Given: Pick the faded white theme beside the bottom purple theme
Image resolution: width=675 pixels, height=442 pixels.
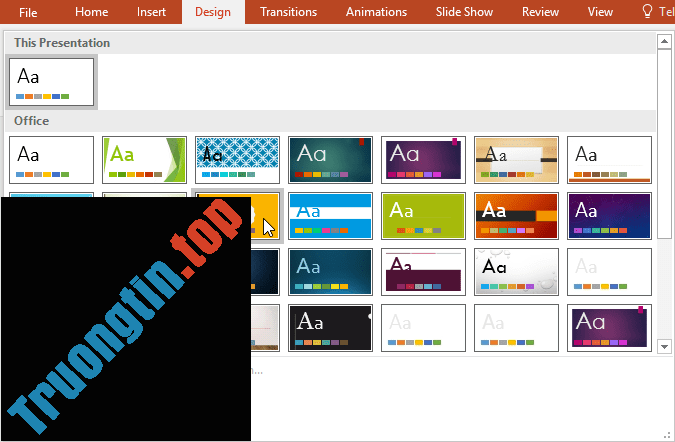Looking at the screenshot, I should [x=516, y=328].
